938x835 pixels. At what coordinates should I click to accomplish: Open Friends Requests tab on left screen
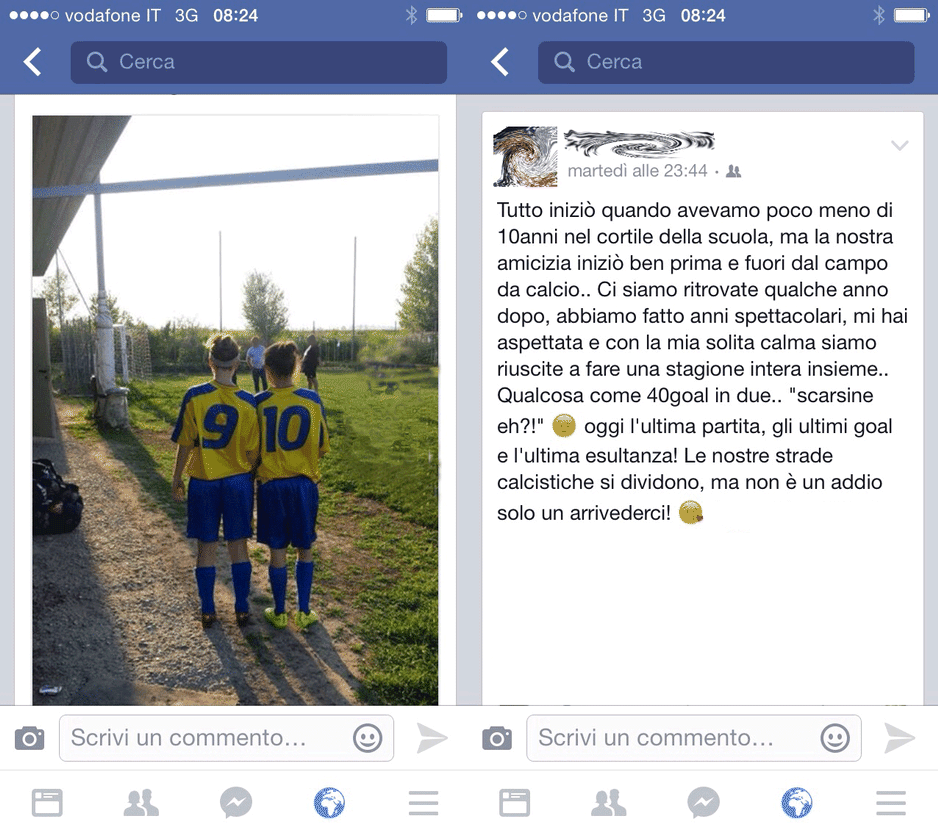click(x=141, y=803)
